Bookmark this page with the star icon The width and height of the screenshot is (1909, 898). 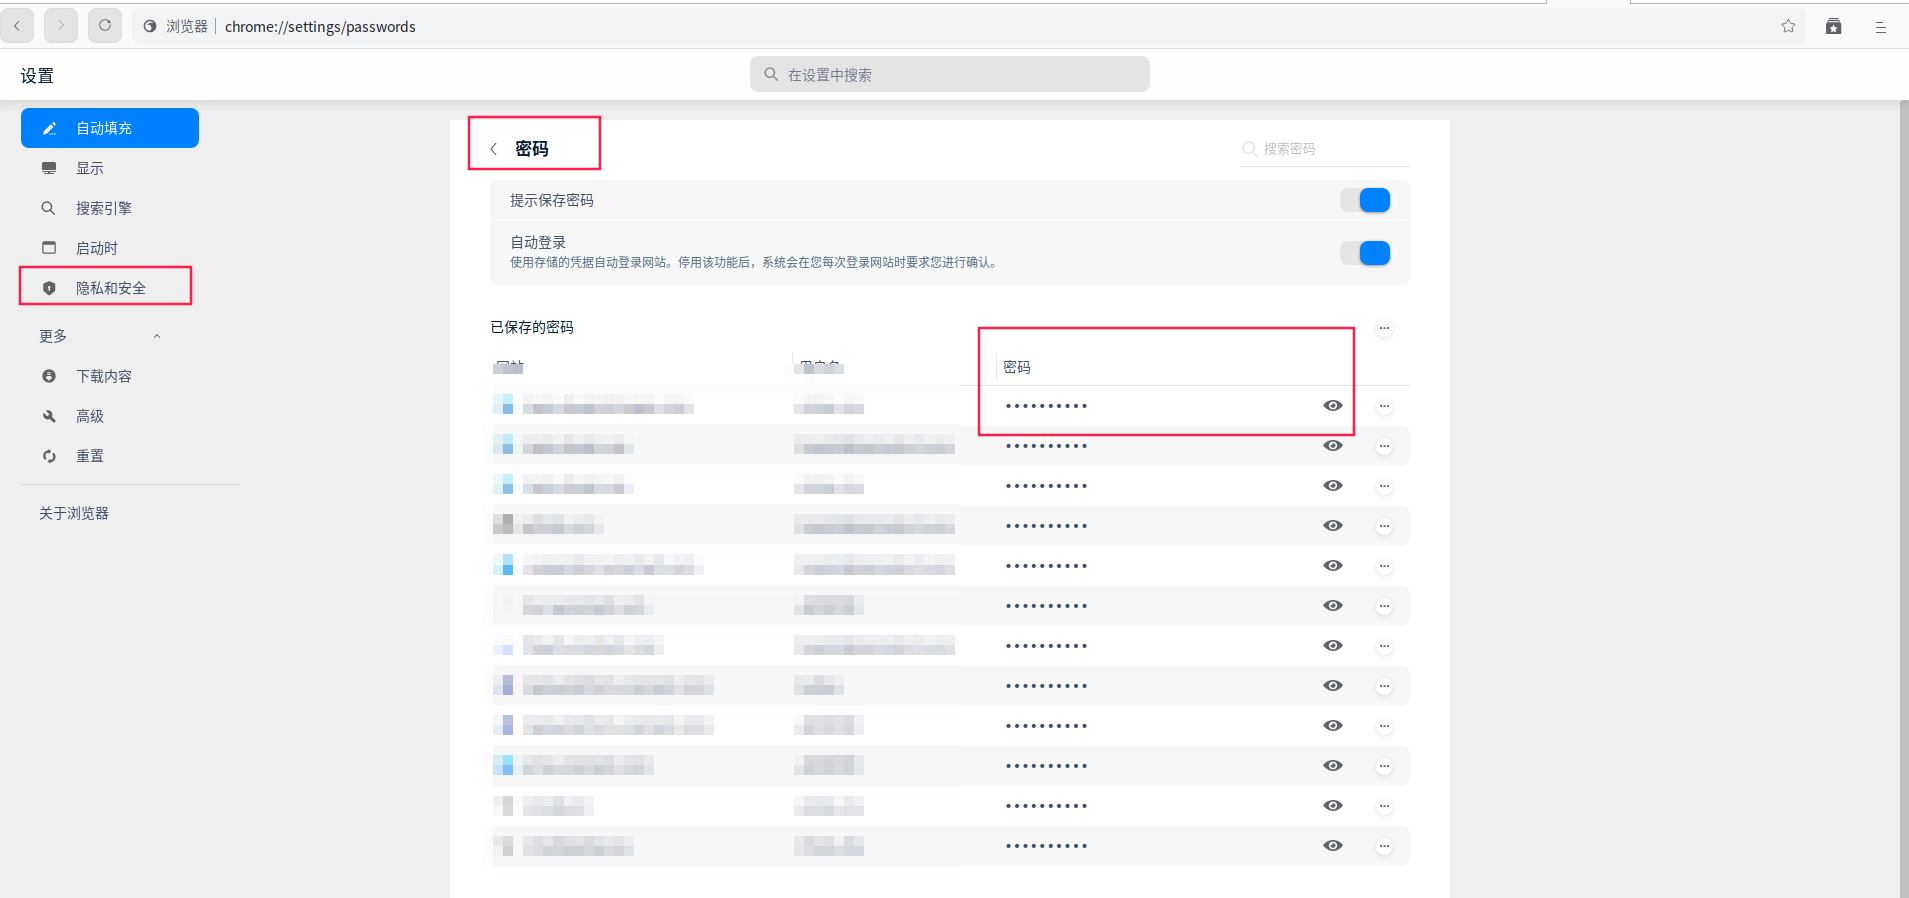click(1788, 27)
